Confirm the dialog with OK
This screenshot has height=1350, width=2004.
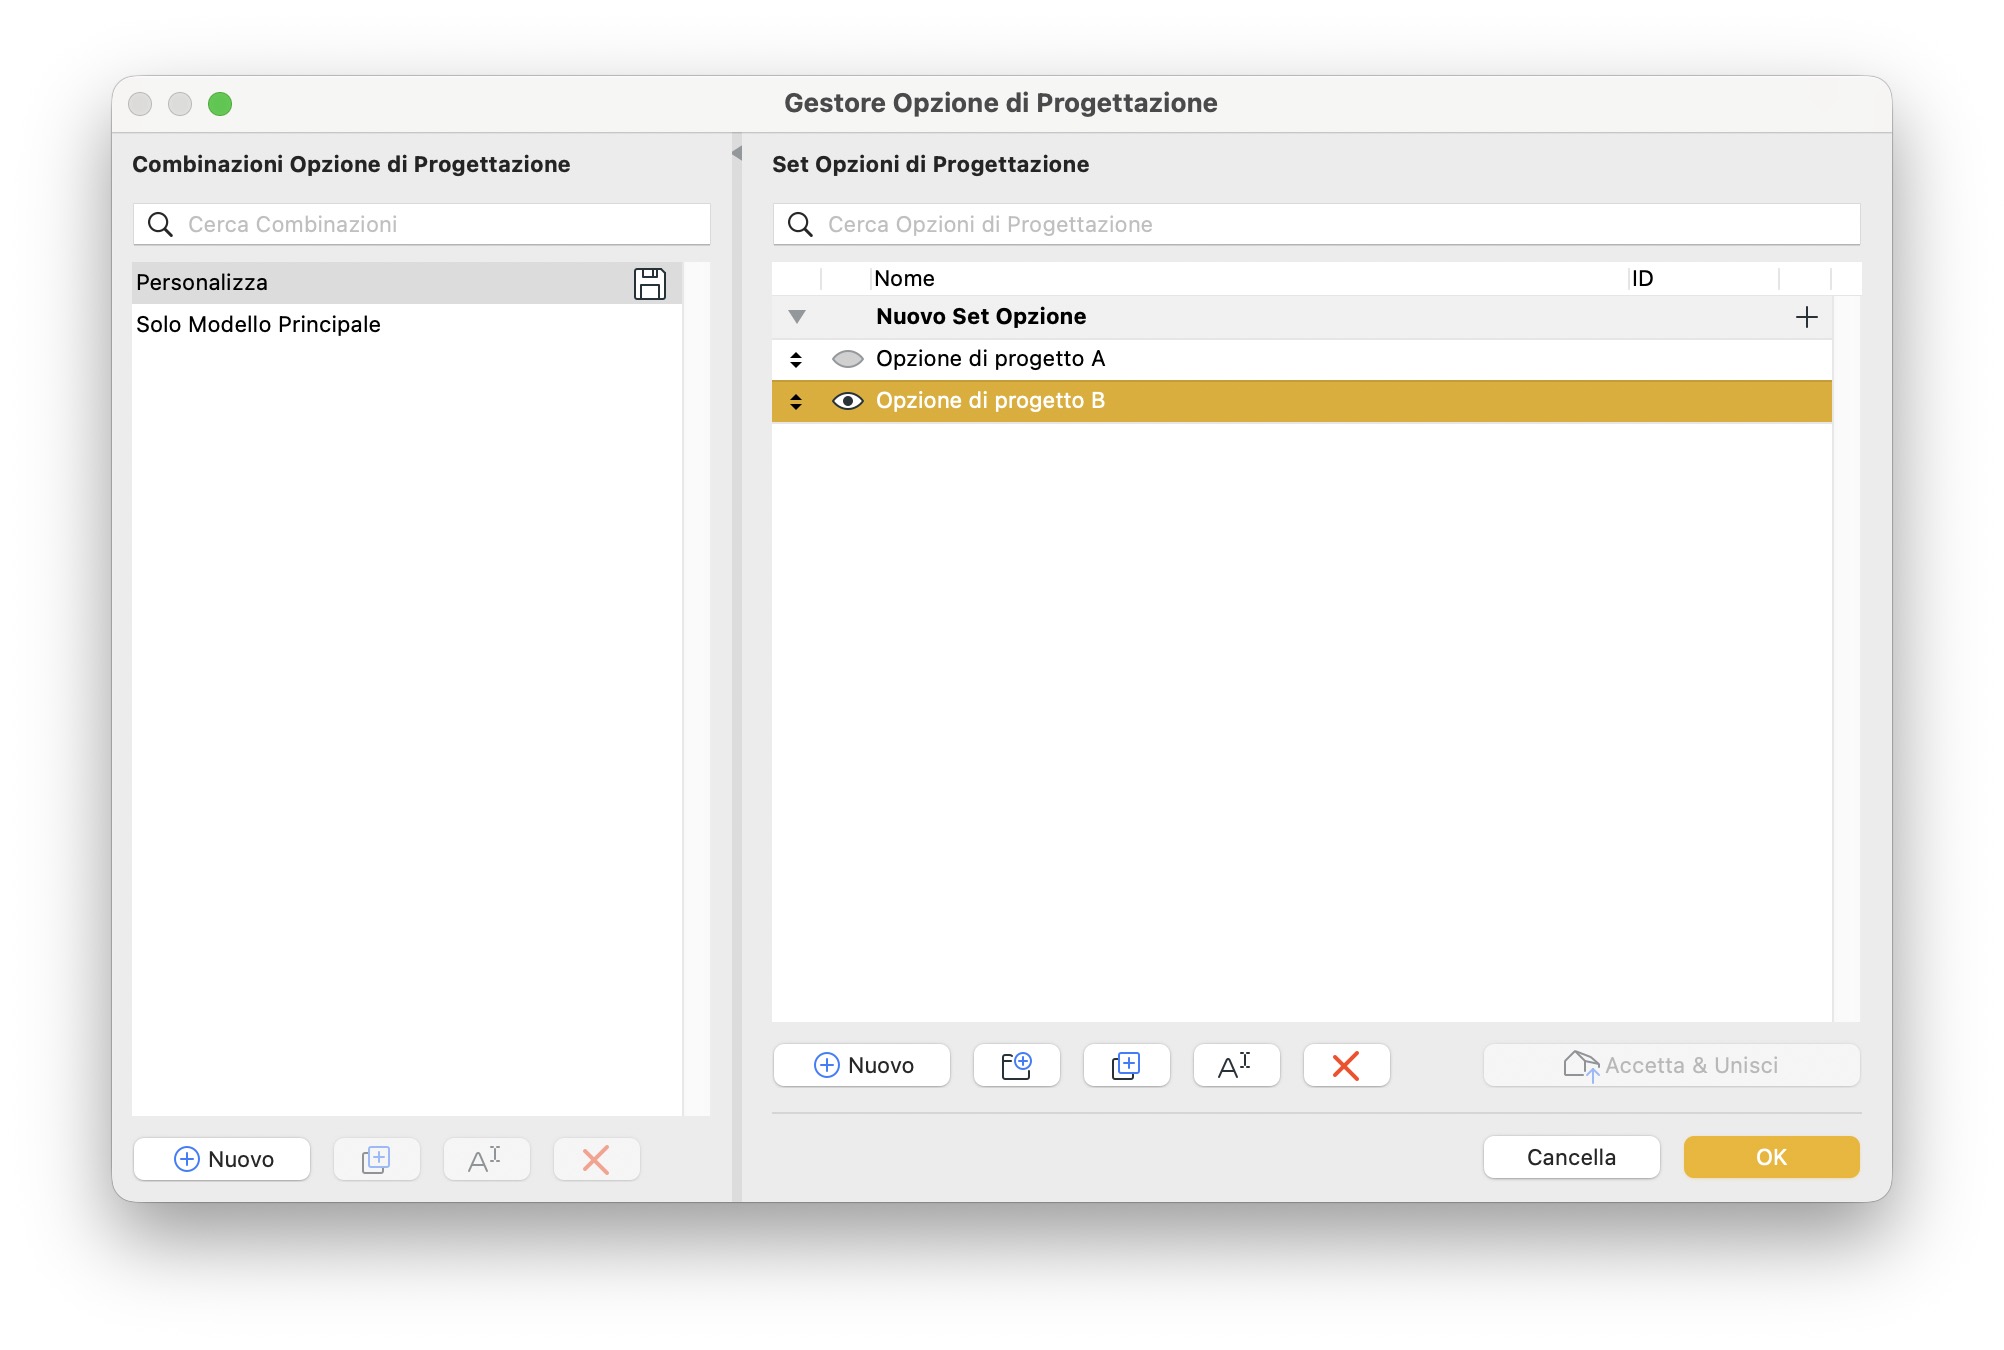[x=1771, y=1157]
